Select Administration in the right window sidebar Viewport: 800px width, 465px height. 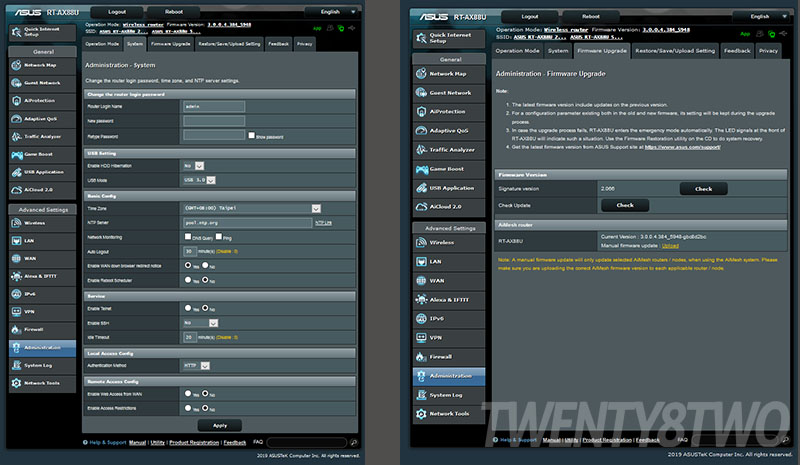449,376
